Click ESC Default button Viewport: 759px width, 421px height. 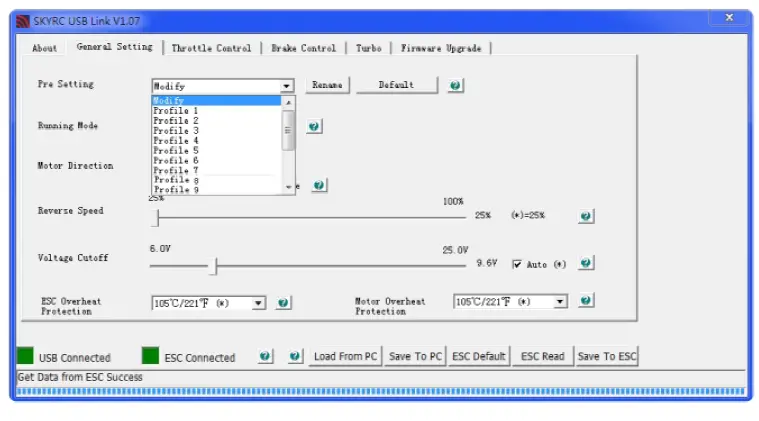click(479, 357)
